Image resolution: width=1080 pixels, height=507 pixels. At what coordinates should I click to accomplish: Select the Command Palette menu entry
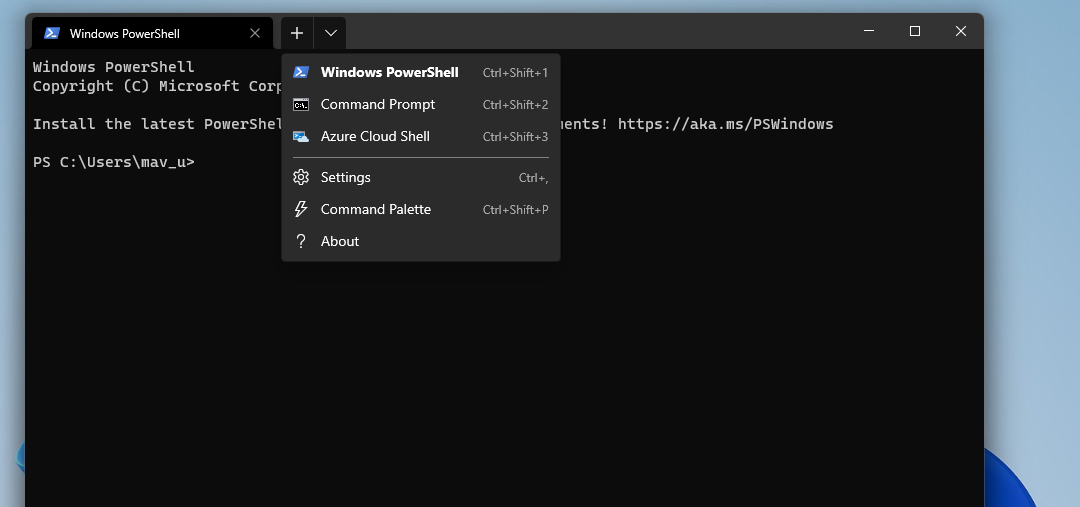[x=375, y=209]
